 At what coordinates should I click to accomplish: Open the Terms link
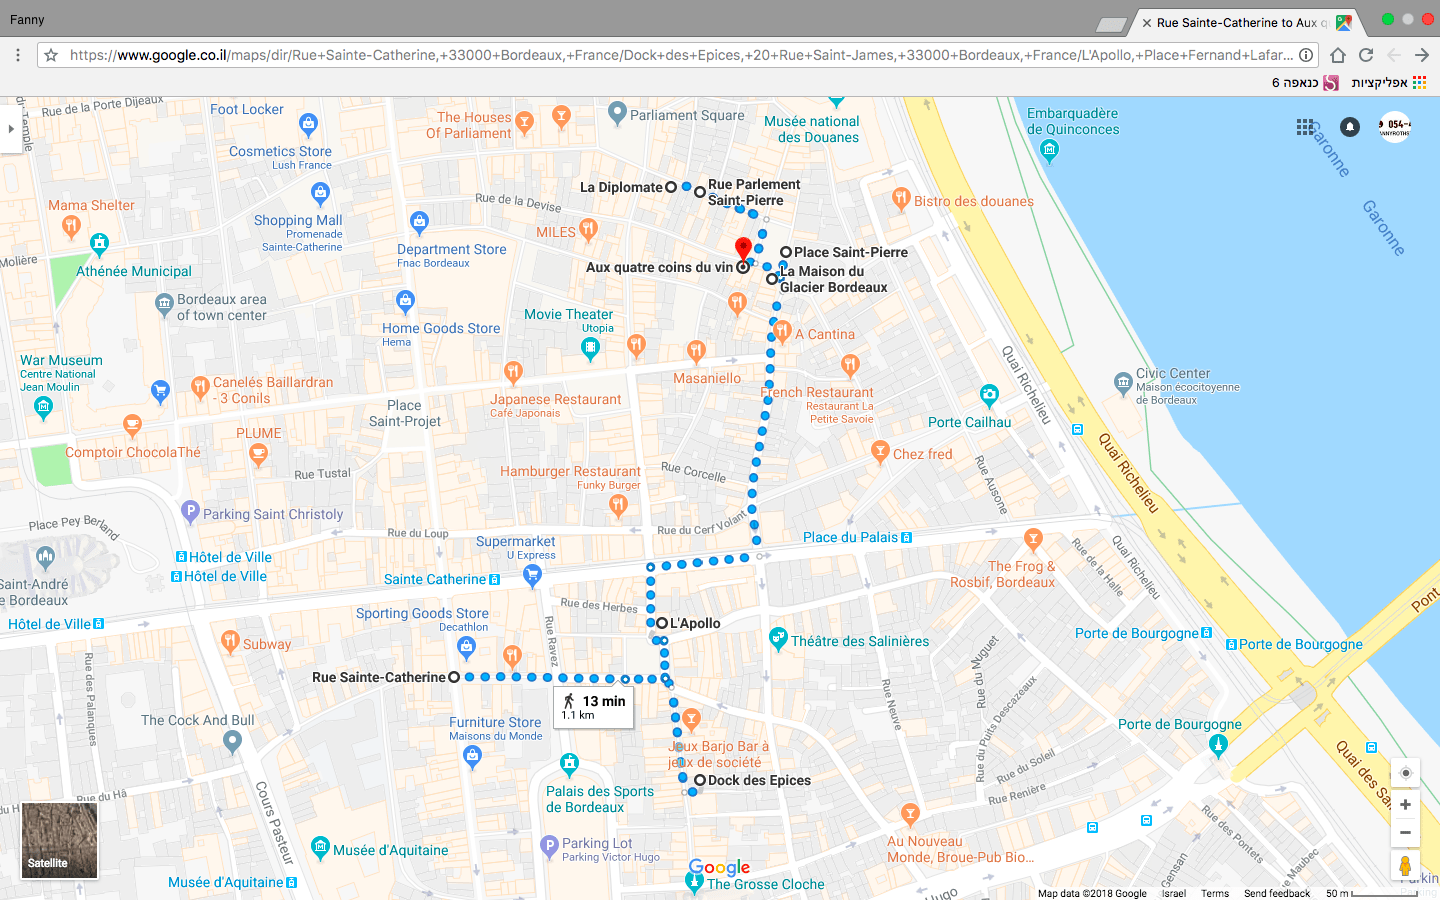1215,893
